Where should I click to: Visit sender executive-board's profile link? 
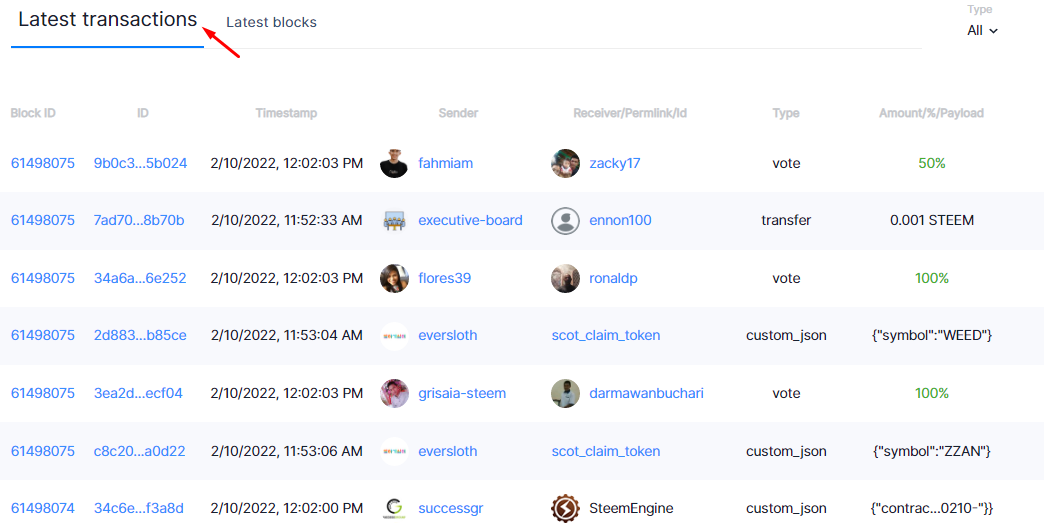(470, 220)
